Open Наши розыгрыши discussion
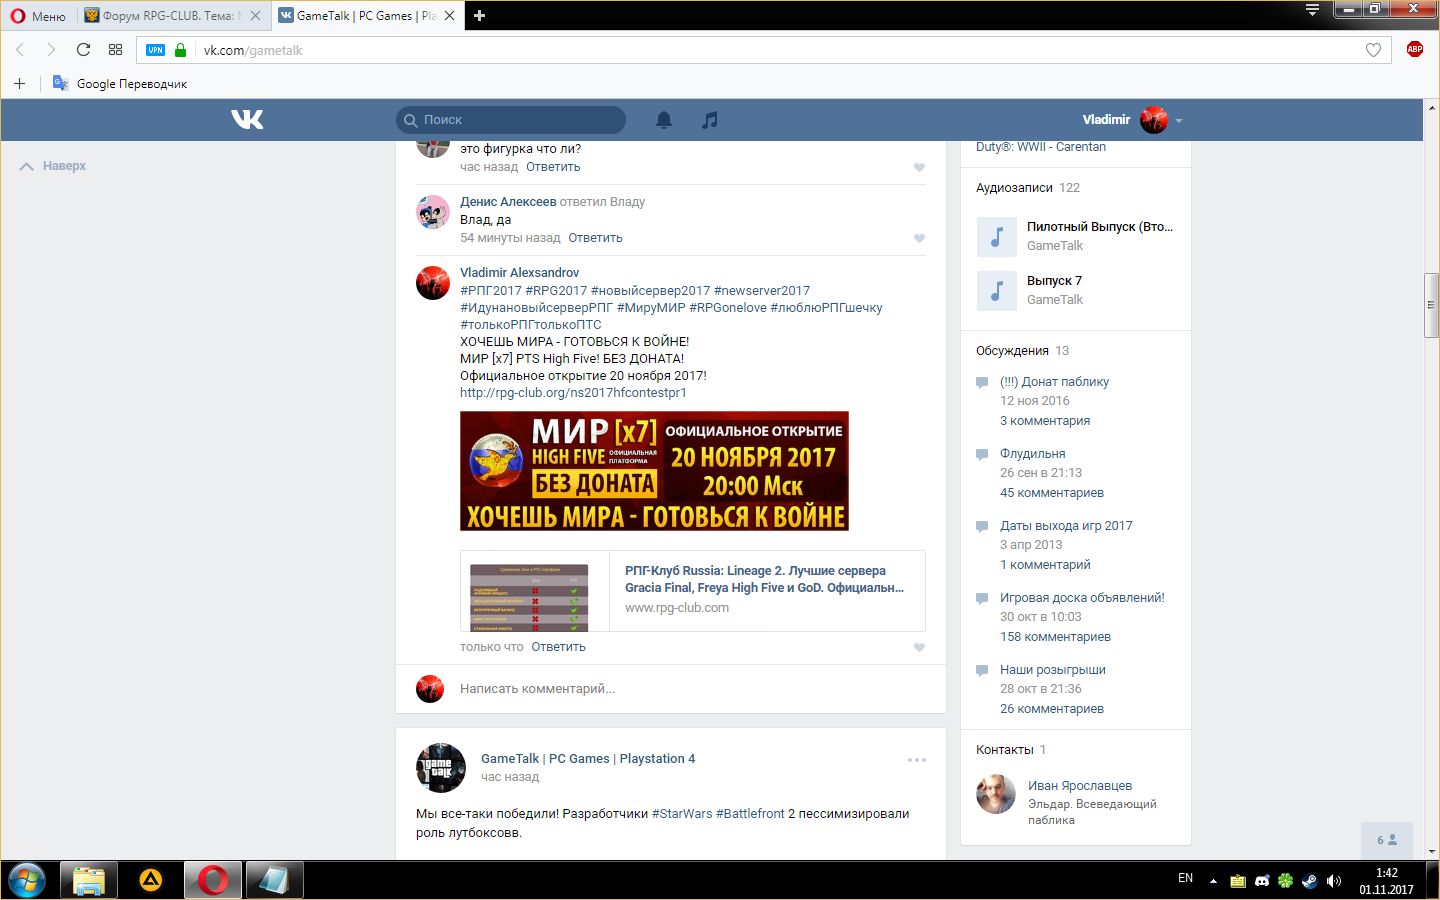Screen dimensions: 1440x900 tap(1052, 669)
